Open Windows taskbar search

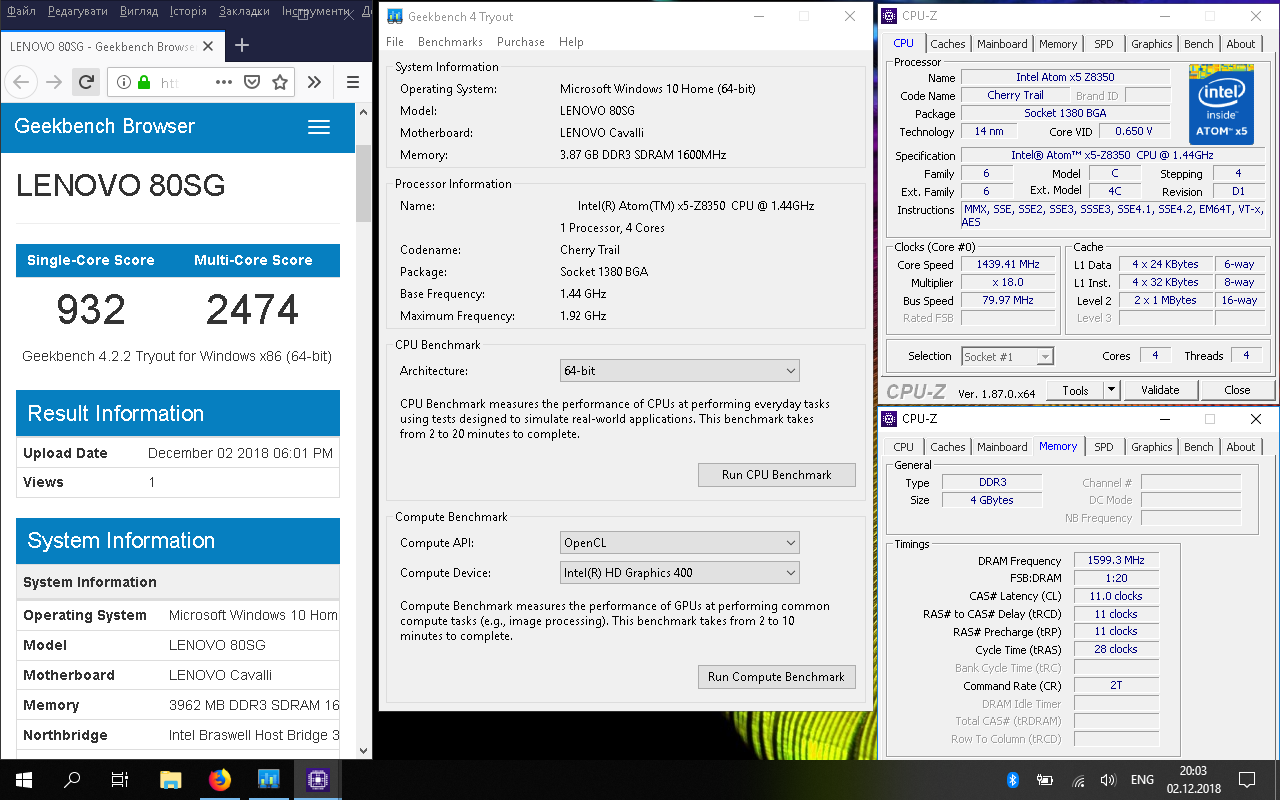coord(72,780)
